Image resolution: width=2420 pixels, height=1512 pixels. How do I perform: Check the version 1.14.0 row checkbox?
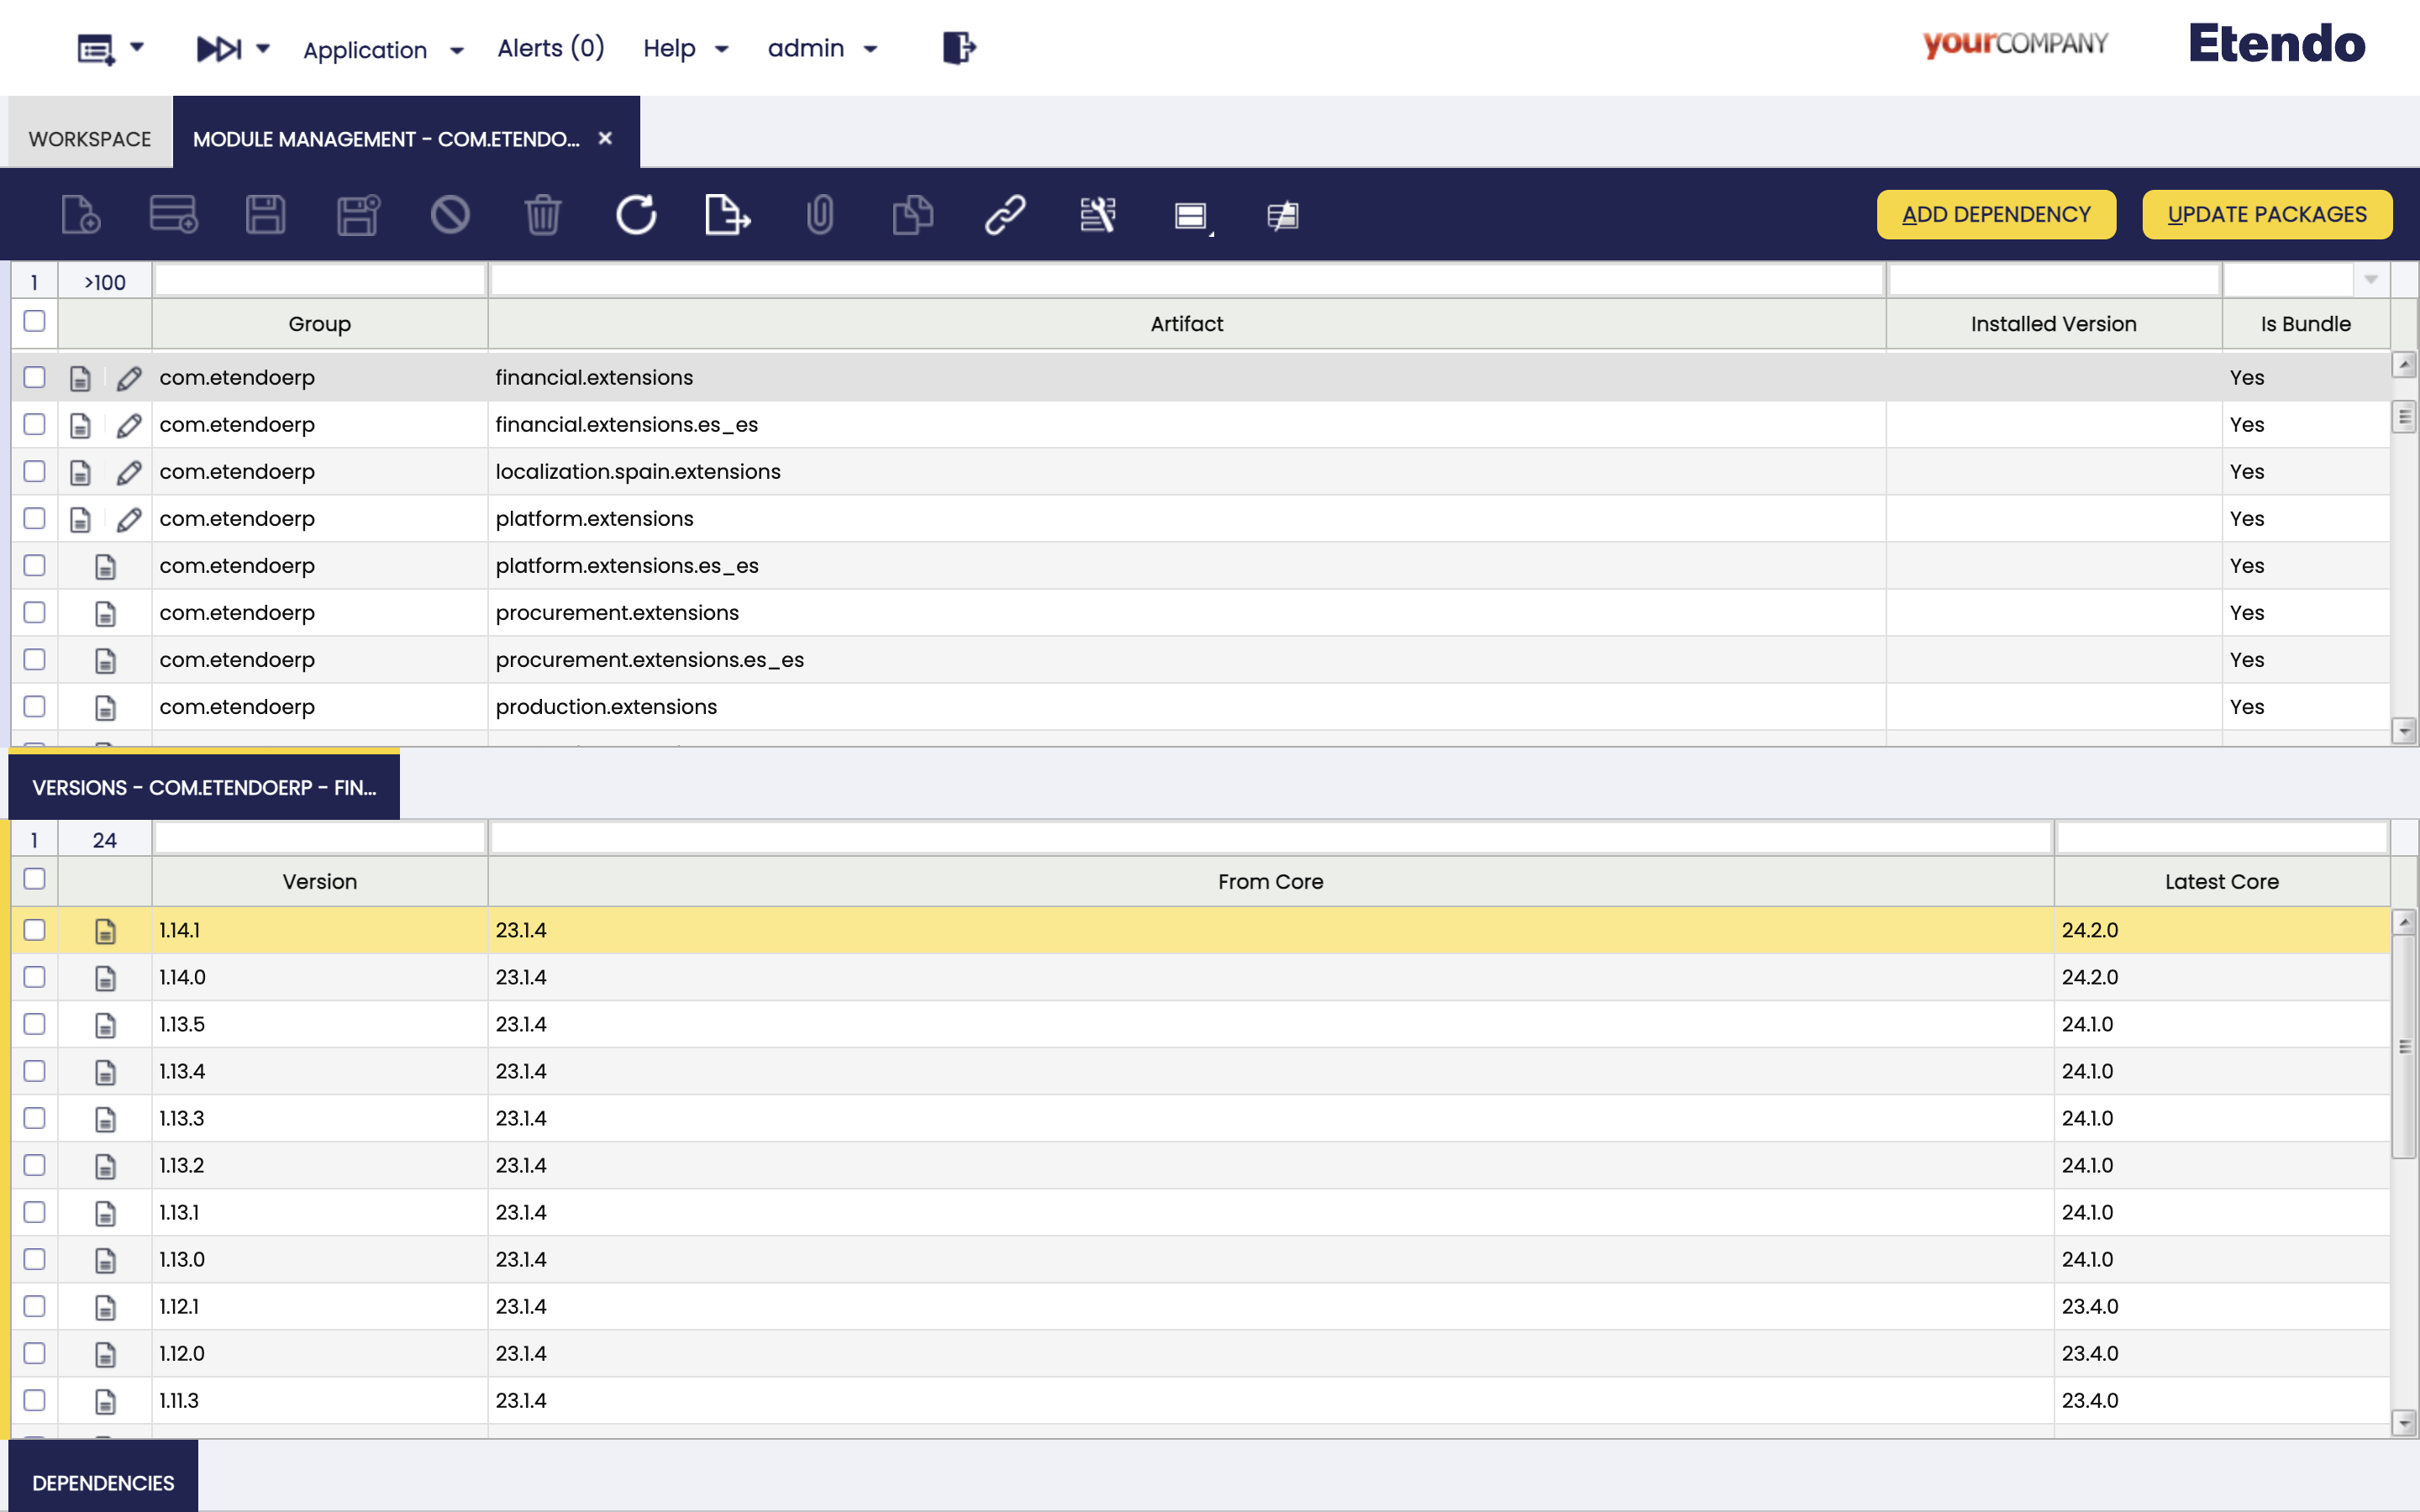coord(34,977)
